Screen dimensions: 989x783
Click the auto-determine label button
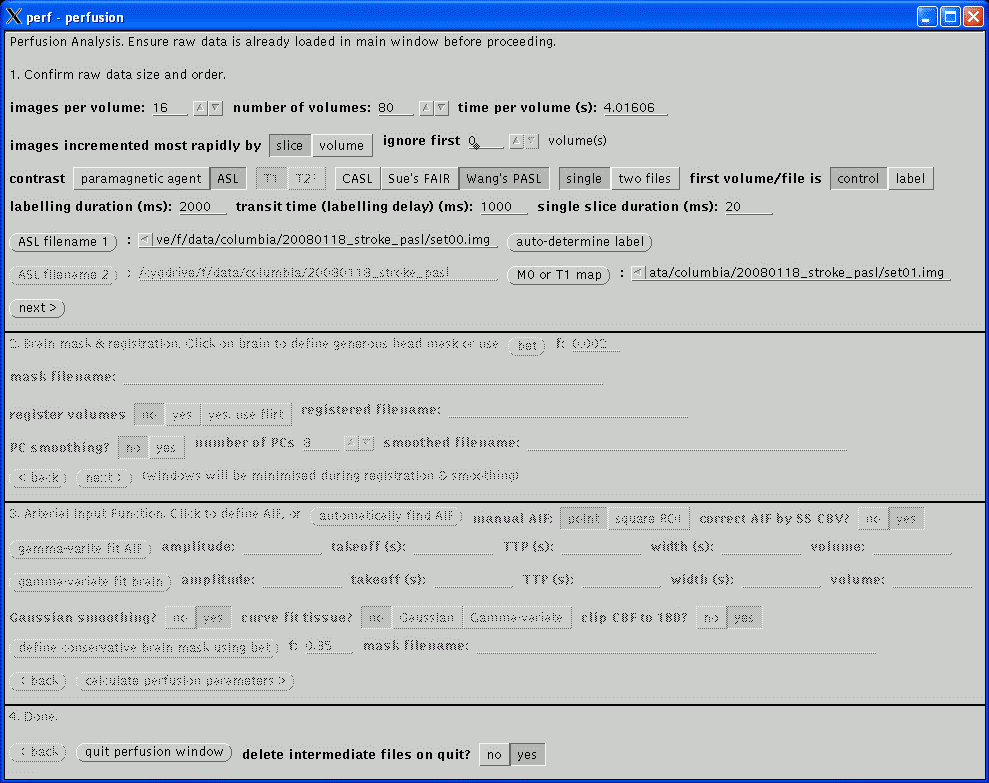click(x=580, y=242)
